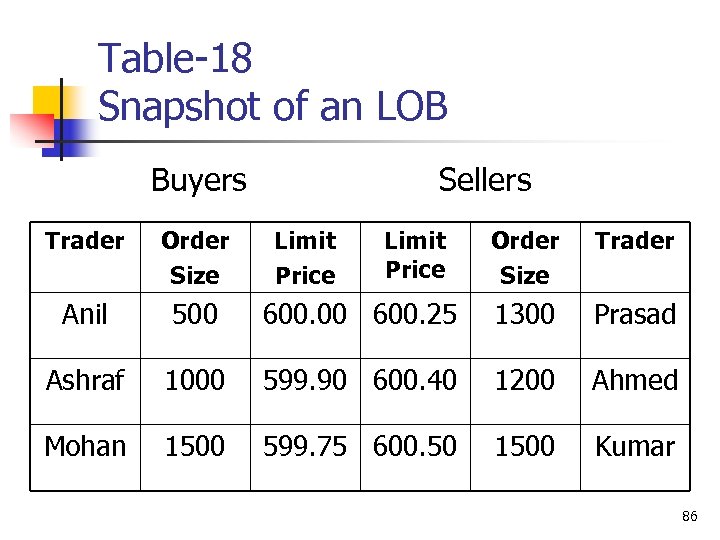This screenshot has height=540, width=720.
Task: Select Ahmed's order size of 1200
Action: (x=525, y=380)
